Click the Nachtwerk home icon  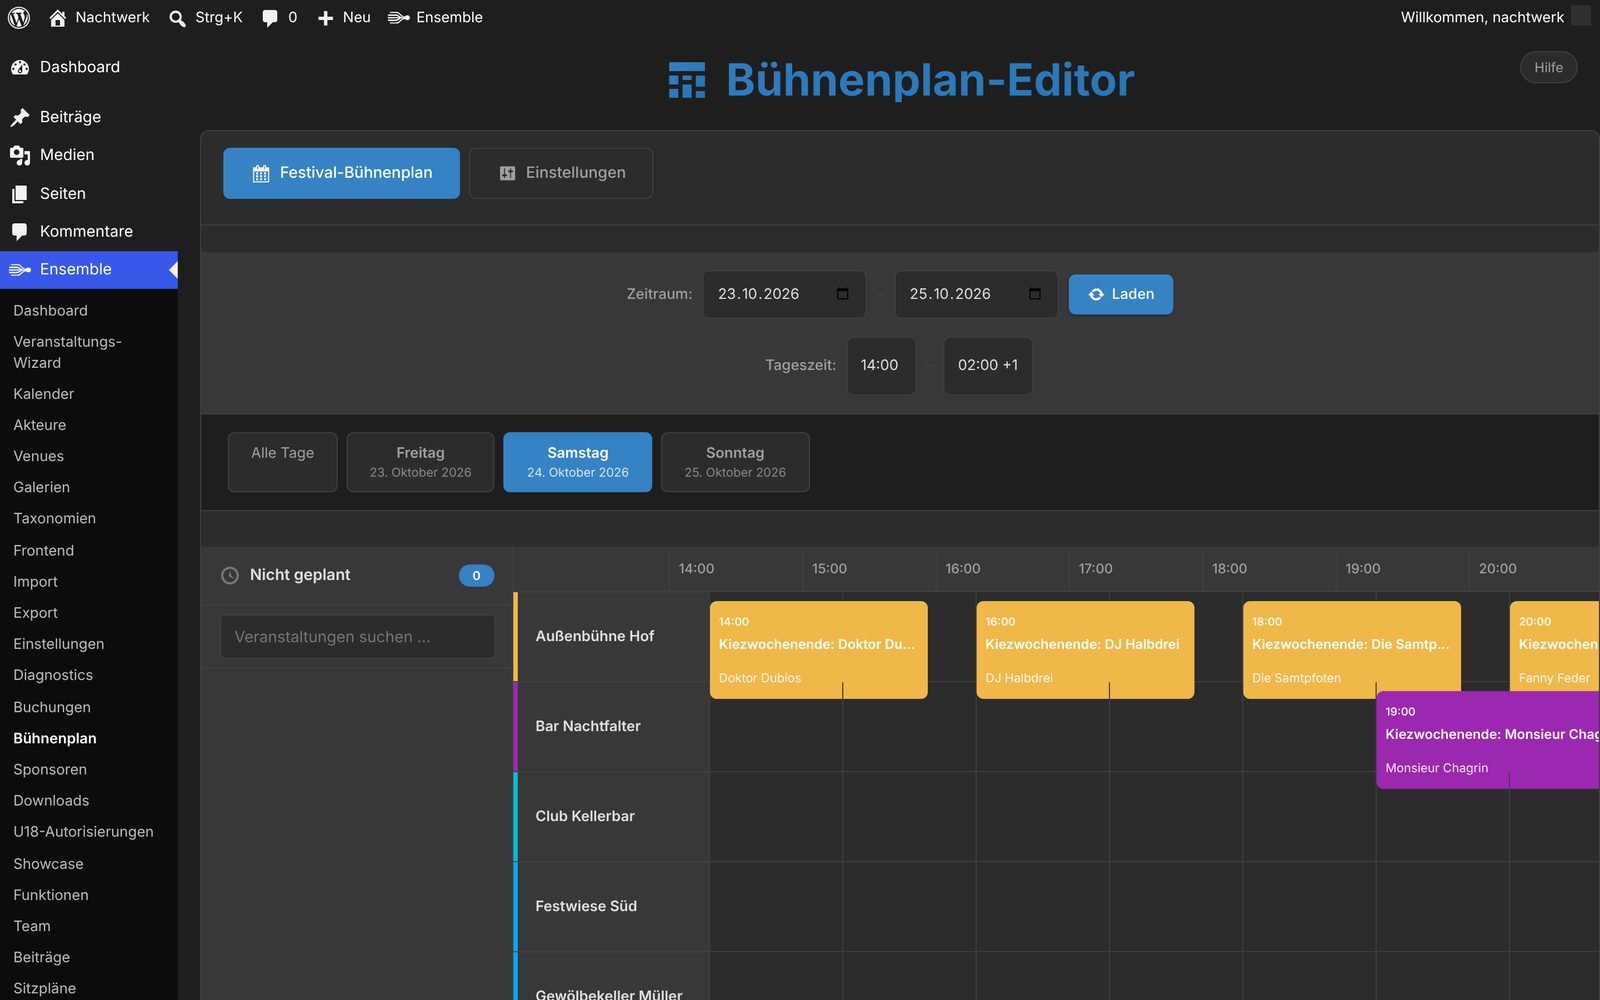(58, 18)
